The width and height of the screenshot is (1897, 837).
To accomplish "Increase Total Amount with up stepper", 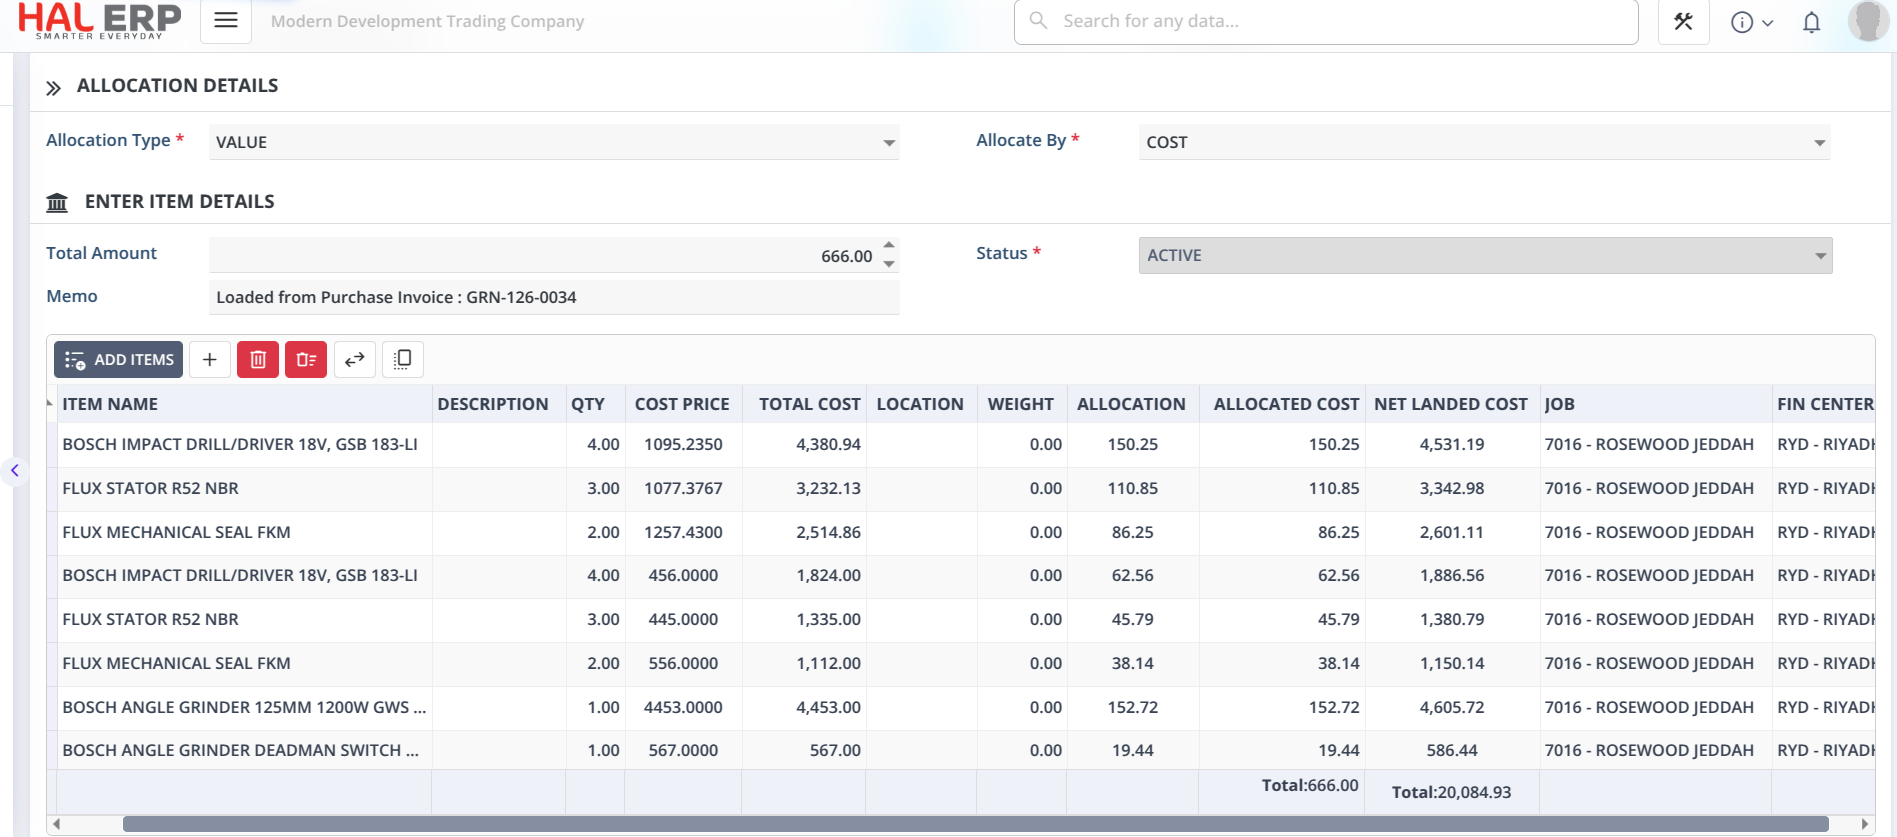I will tap(889, 246).
